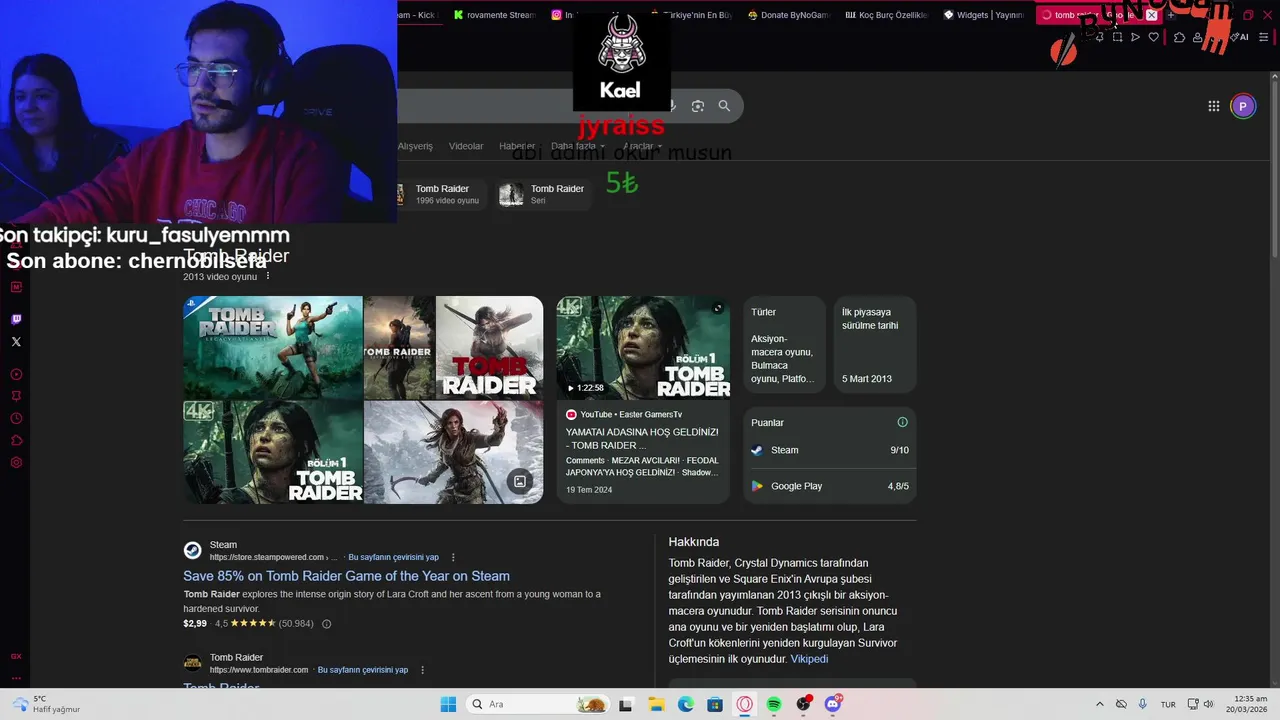The width and height of the screenshot is (1280, 720).
Task: Open Windows Start menu
Action: [448, 704]
